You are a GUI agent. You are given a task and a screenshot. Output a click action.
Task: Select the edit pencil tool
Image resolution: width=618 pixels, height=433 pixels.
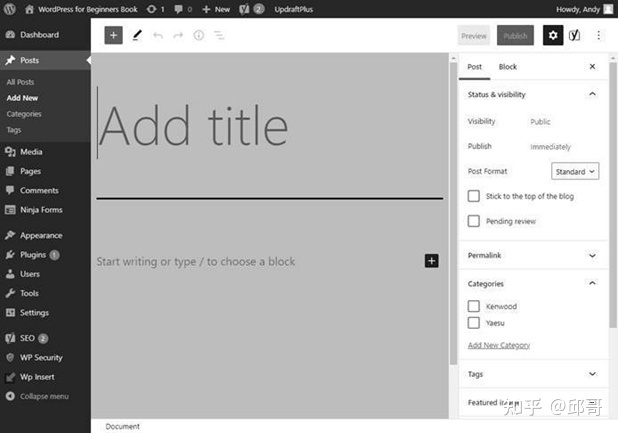137,35
